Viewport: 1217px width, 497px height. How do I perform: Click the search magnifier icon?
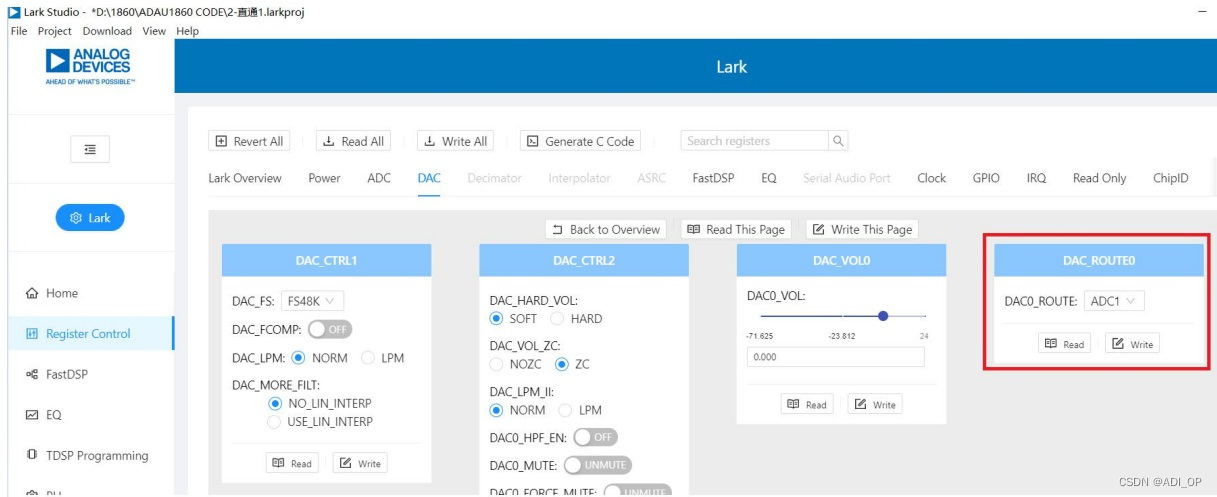point(839,141)
